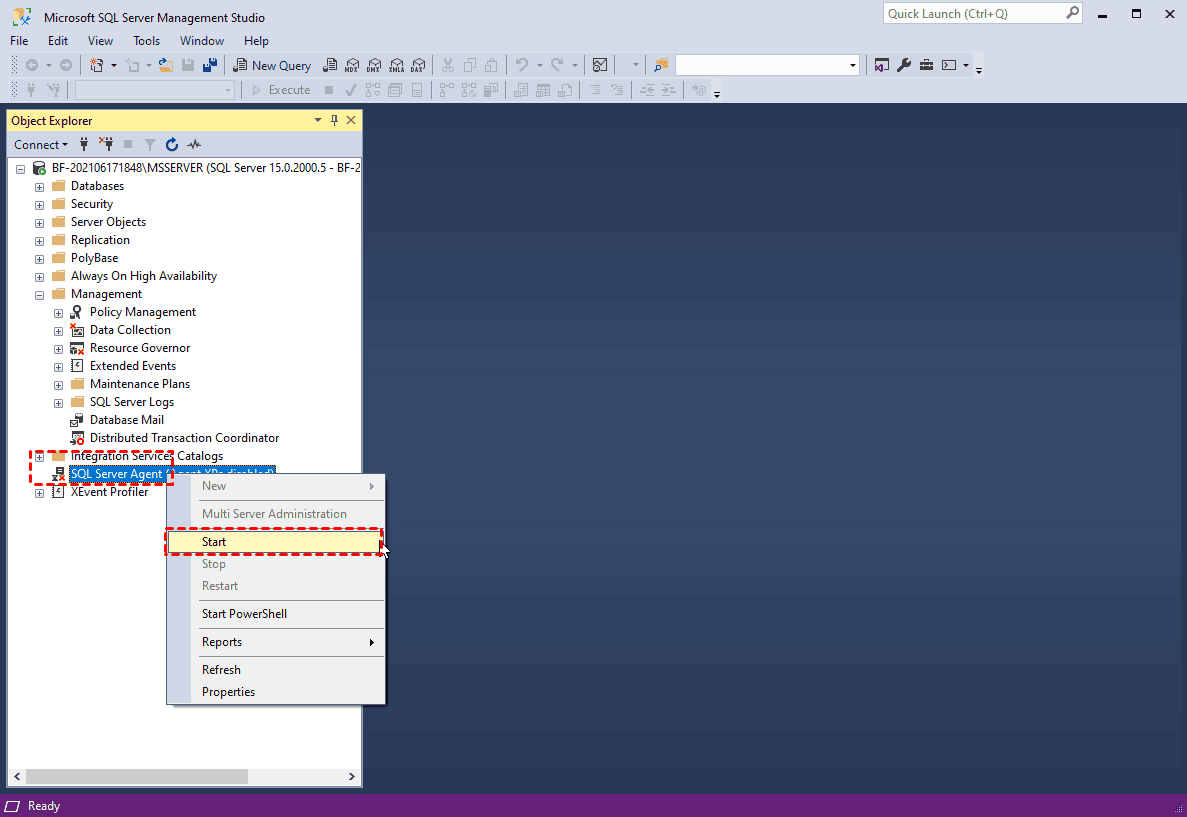Viewport: 1187px width, 817px height.
Task: Collapse the server root node
Action: point(20,169)
